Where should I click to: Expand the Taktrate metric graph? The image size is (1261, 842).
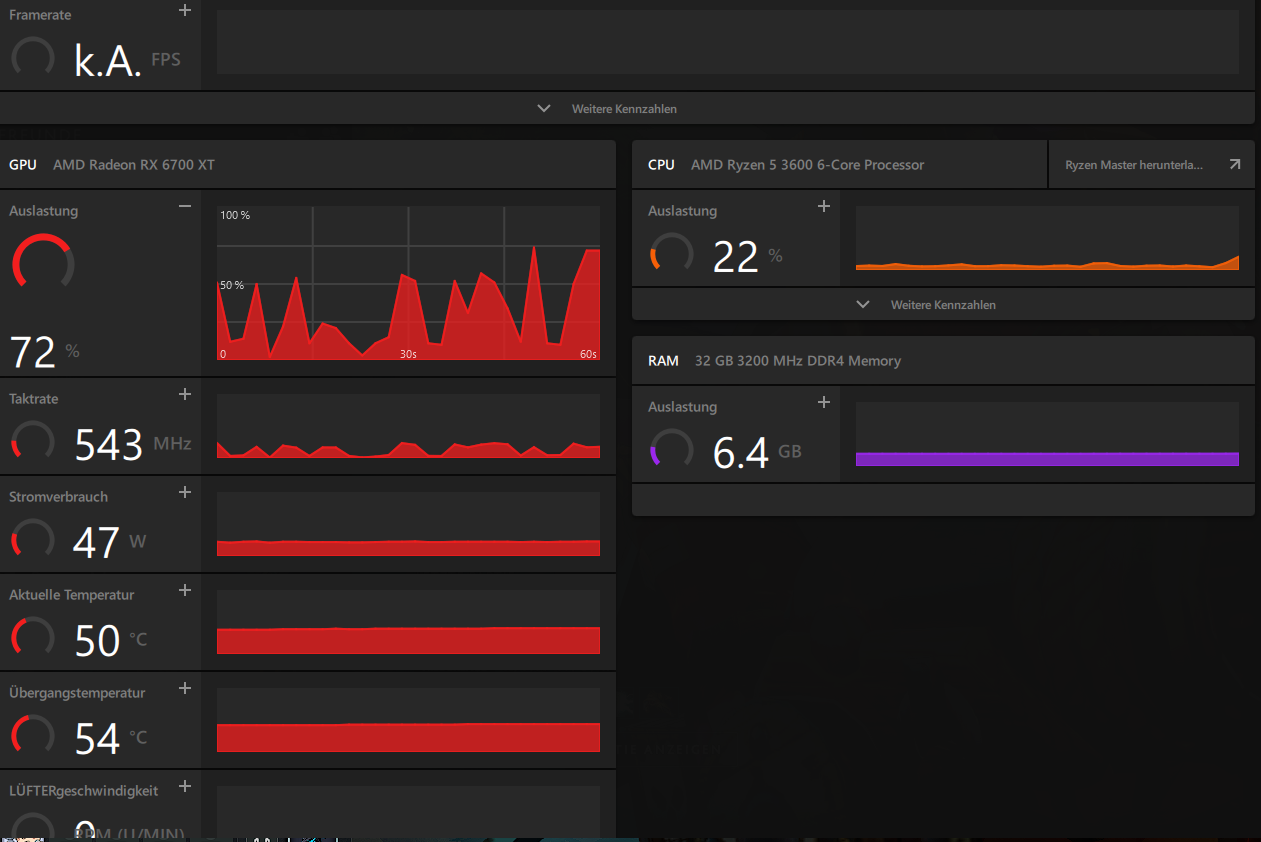[x=184, y=394]
